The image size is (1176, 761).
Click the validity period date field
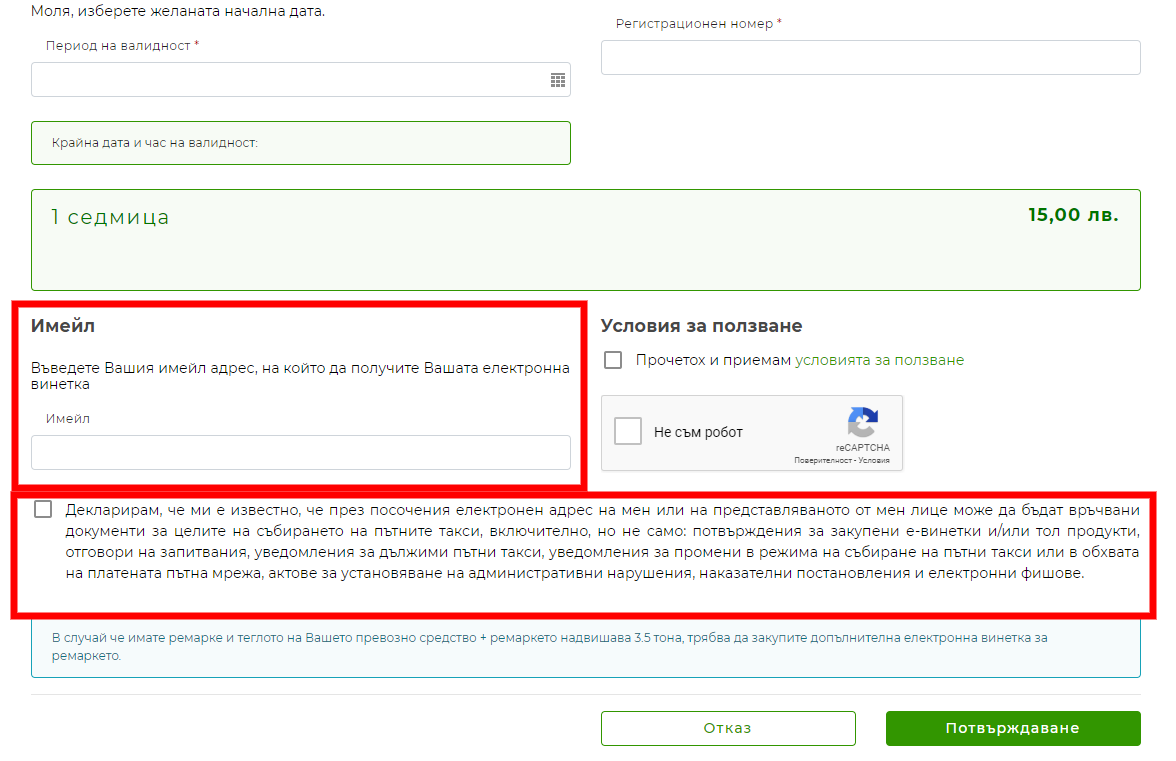[290, 80]
